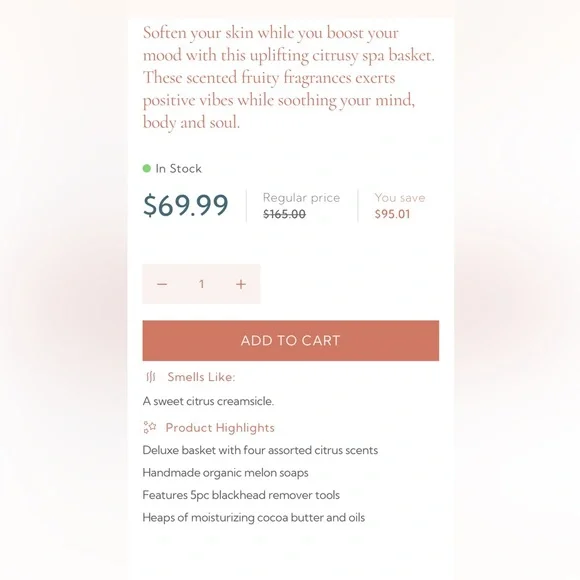
Task: Click the sweet citrus creamsicle description
Action: [208, 401]
